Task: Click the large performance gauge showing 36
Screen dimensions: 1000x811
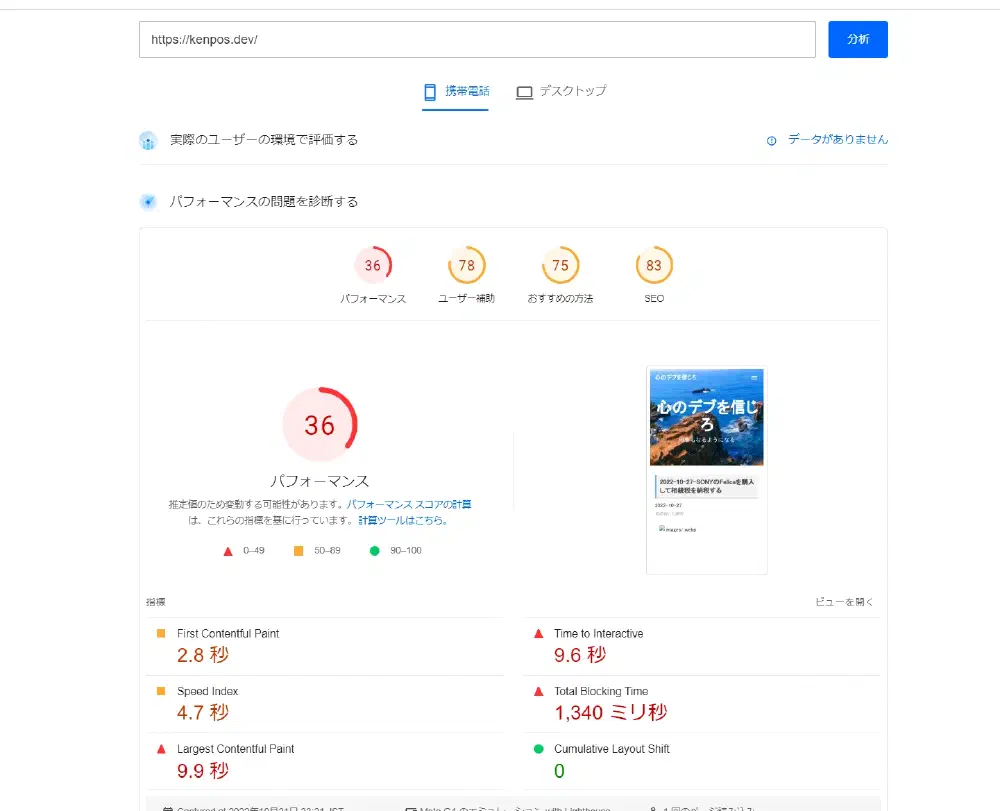Action: [x=320, y=425]
